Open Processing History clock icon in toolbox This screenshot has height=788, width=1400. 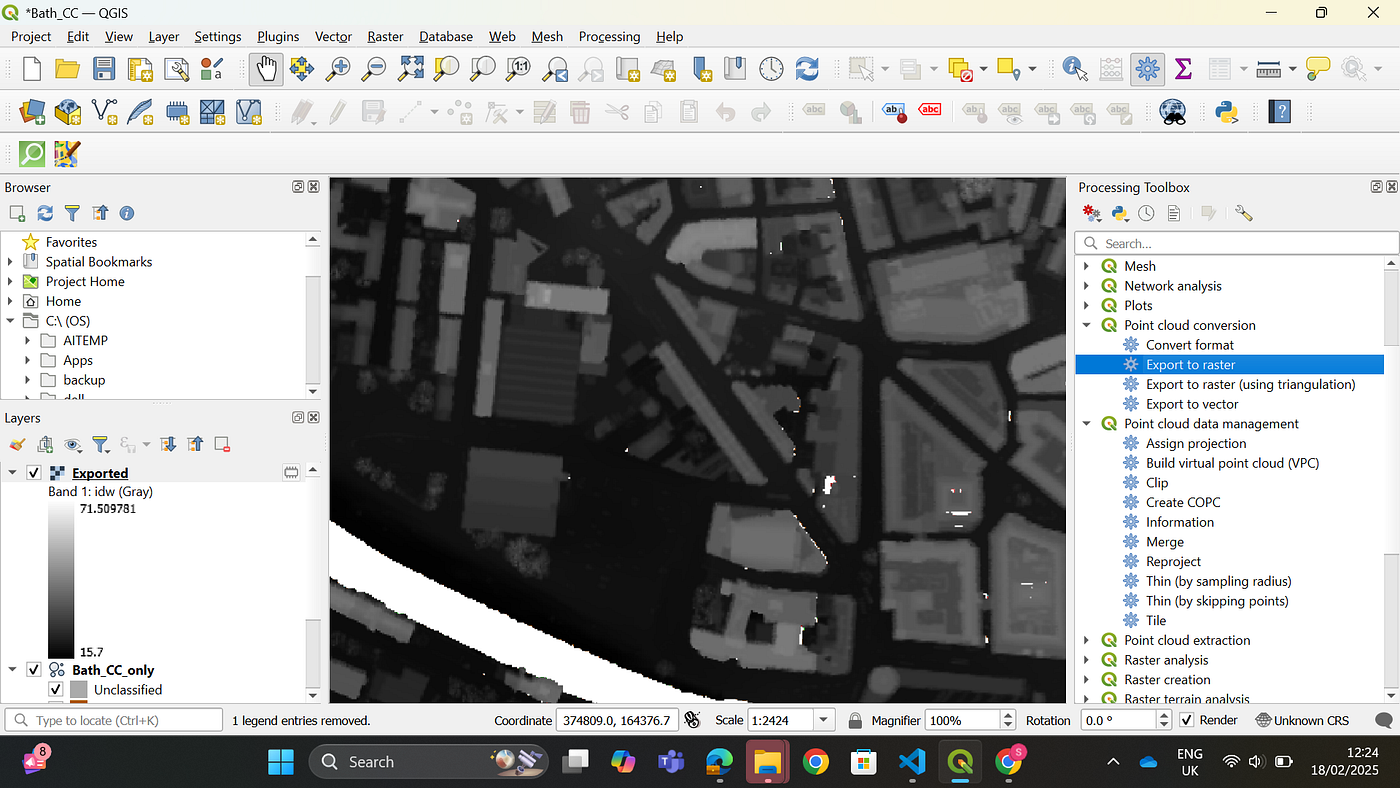pos(1147,213)
